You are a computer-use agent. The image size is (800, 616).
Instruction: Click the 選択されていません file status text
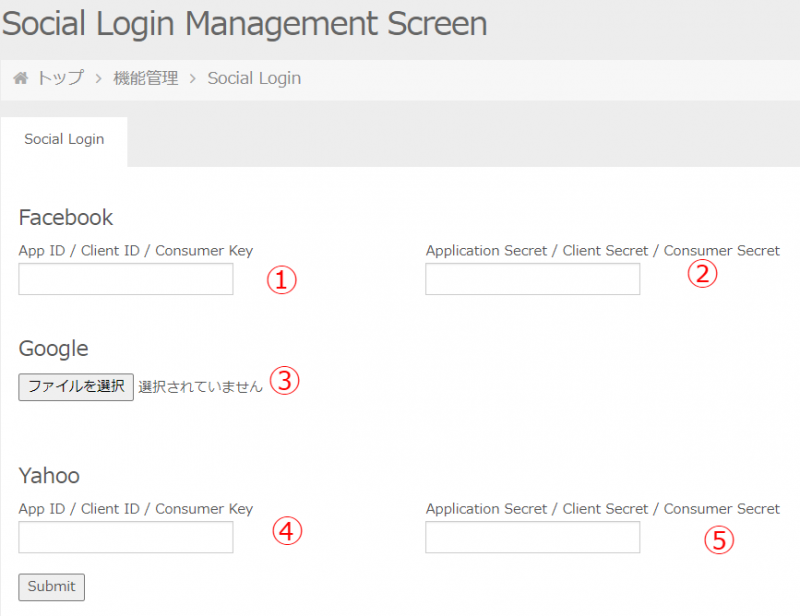click(200, 387)
